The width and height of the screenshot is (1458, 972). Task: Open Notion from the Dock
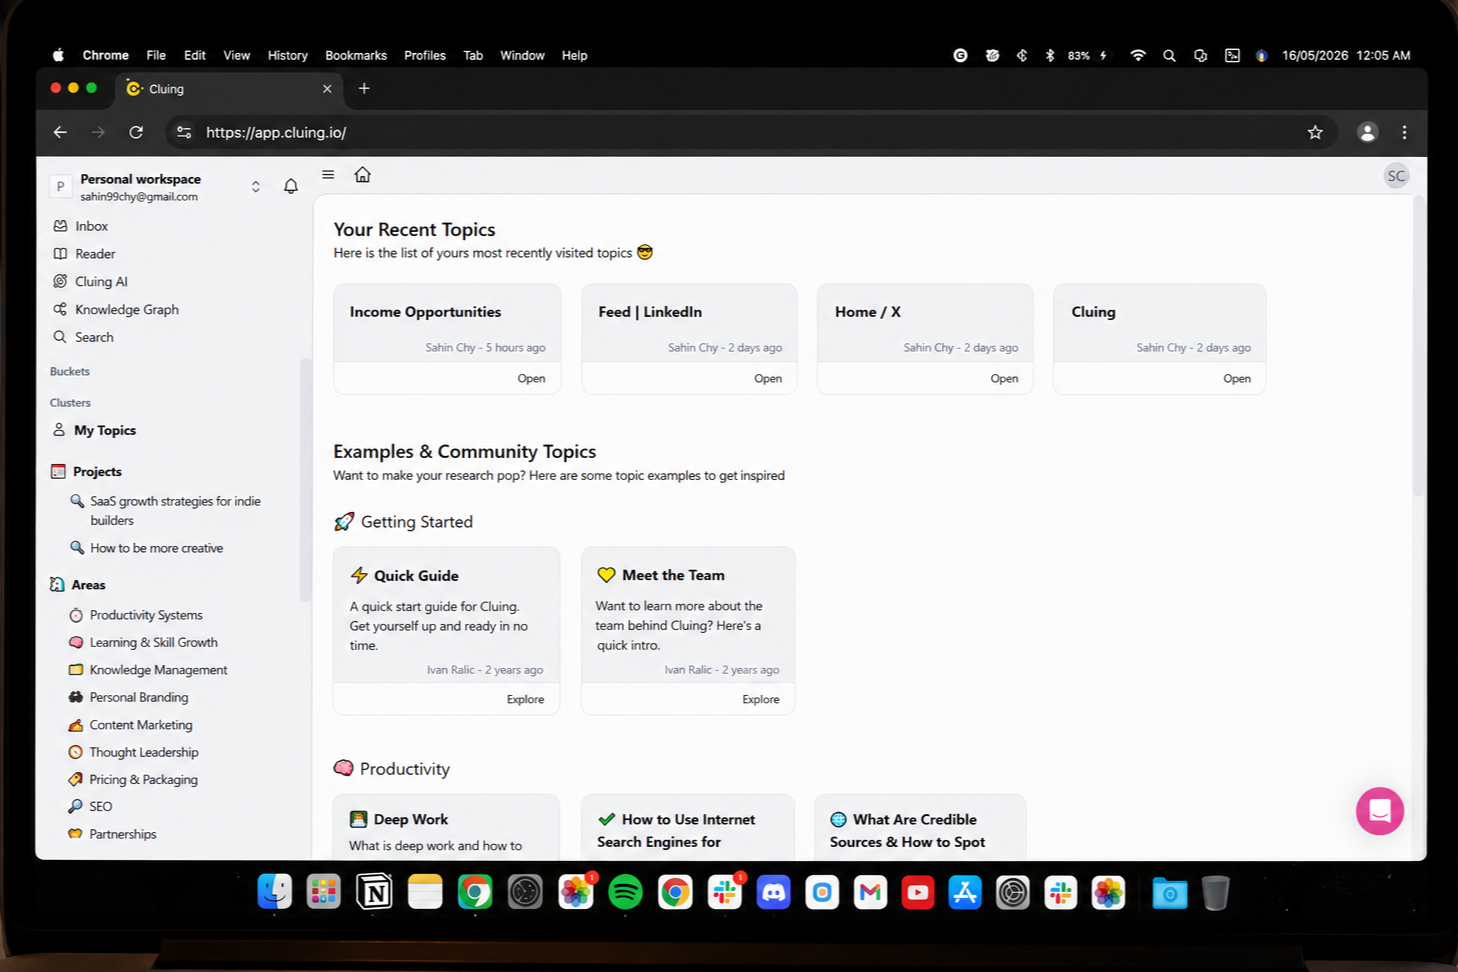click(x=374, y=892)
